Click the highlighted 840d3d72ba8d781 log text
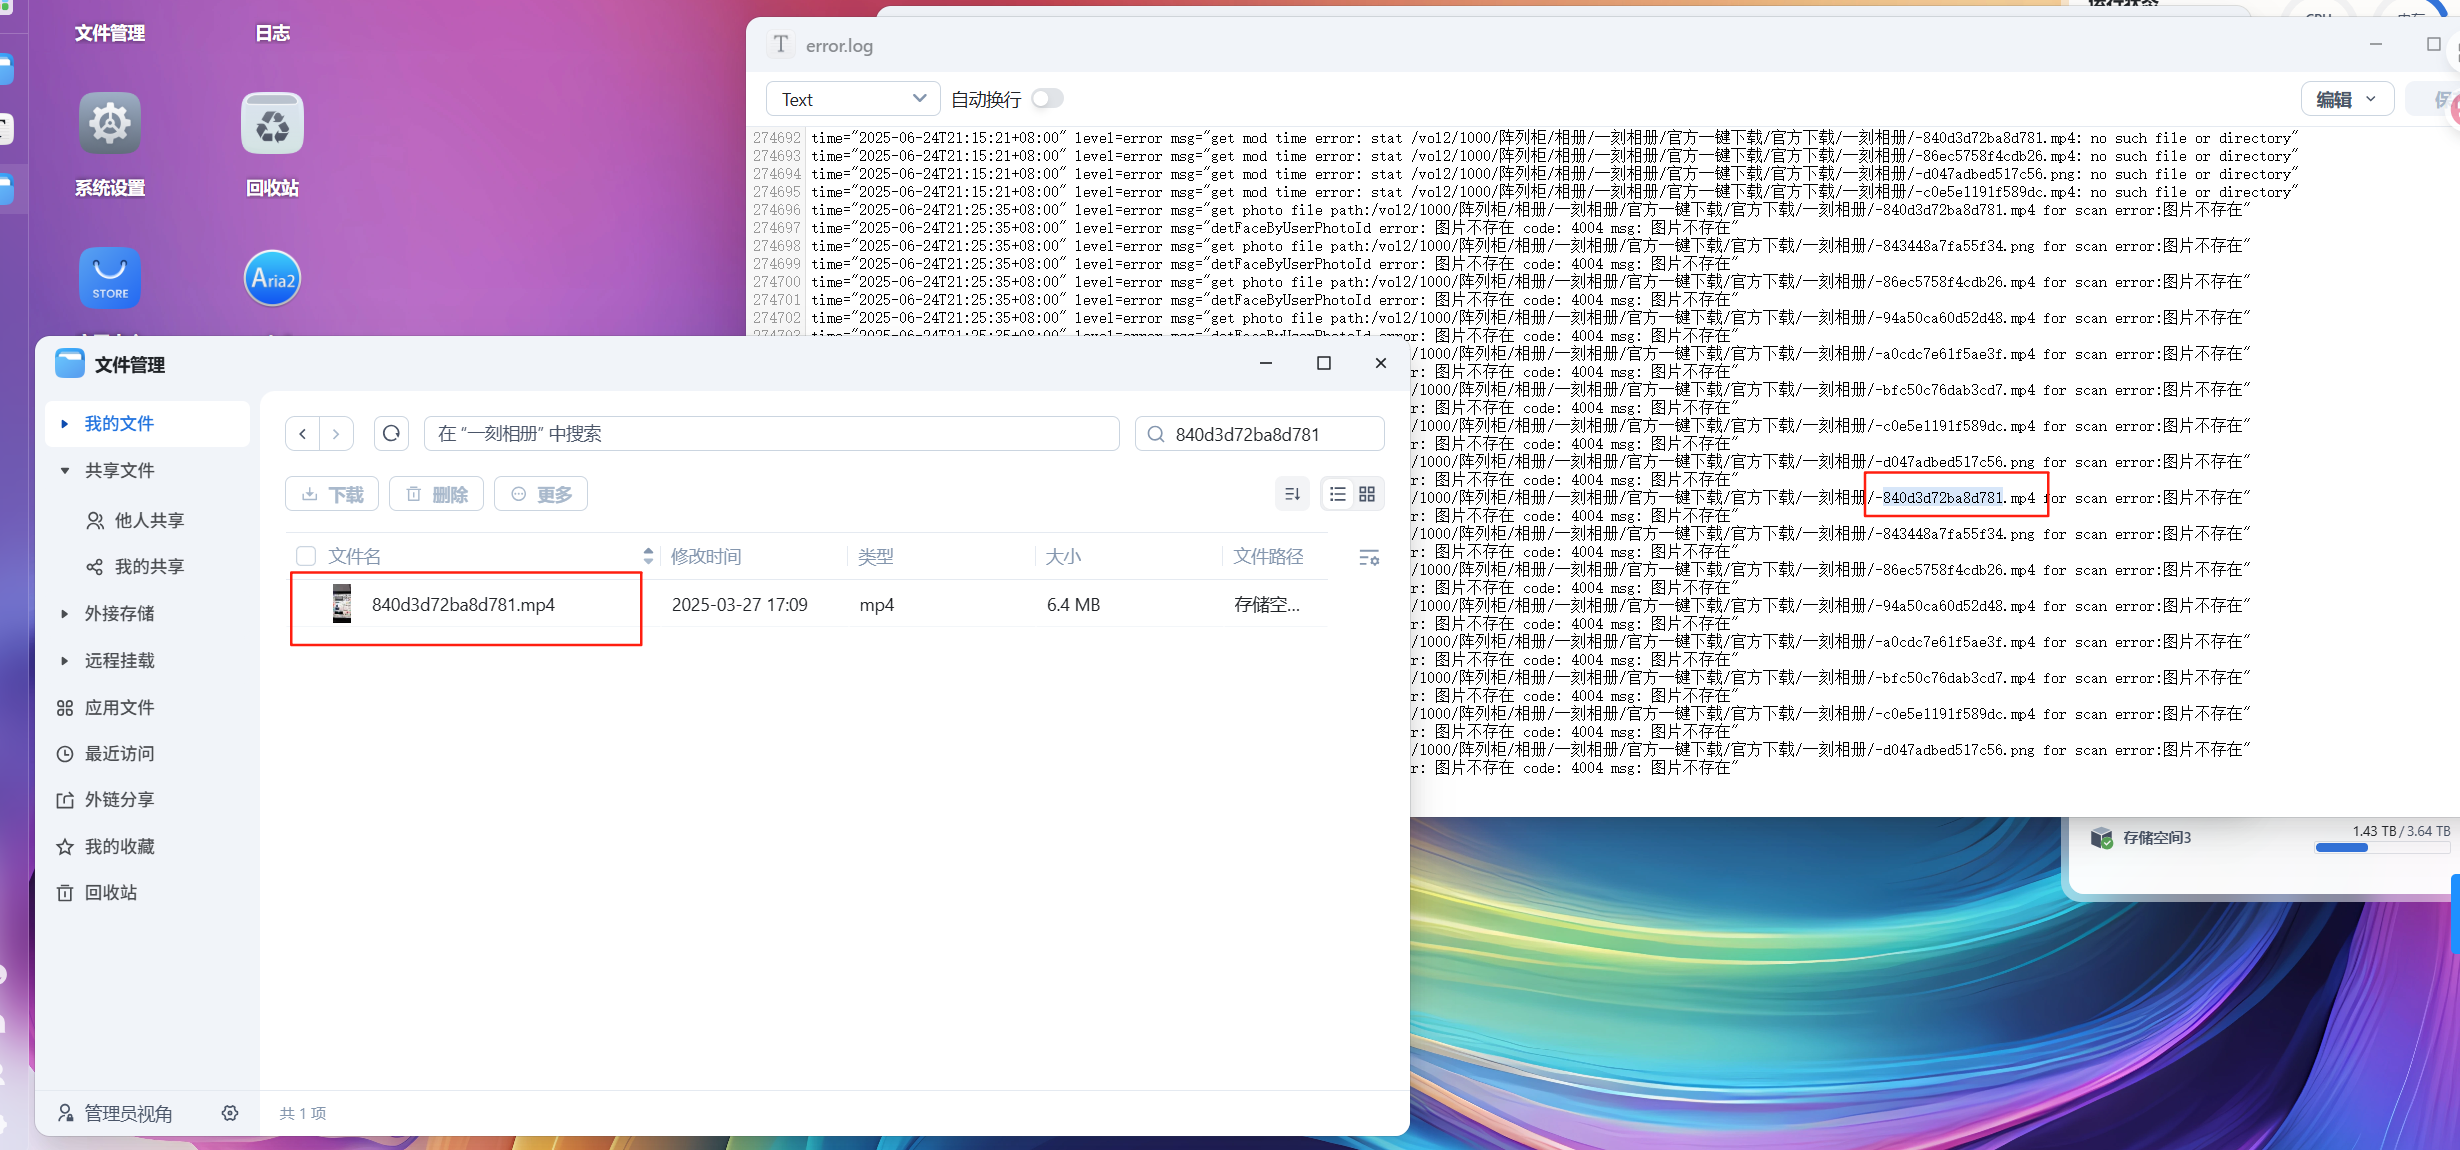Viewport: 2460px width, 1150px height. coord(1943,497)
